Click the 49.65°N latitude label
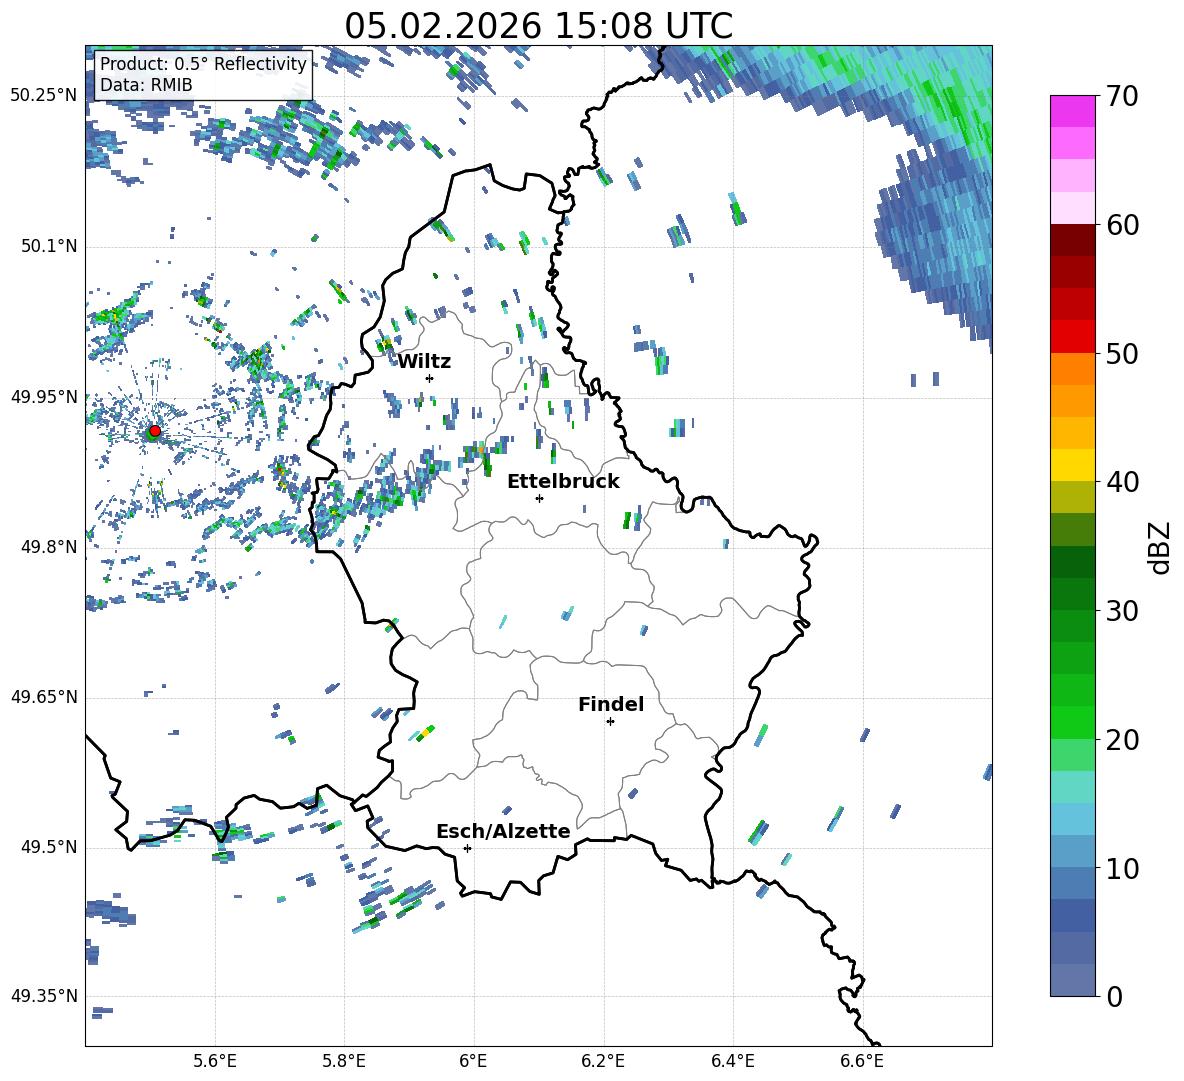 44,697
